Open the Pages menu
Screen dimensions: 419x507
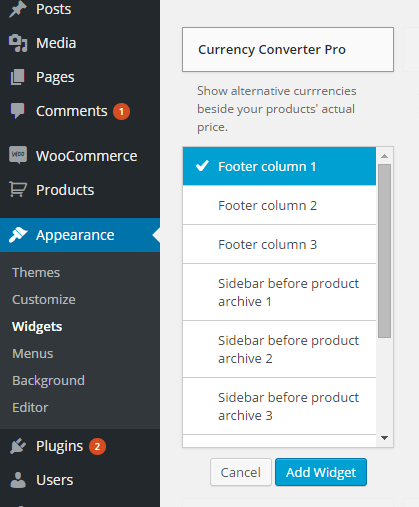pos(80,77)
